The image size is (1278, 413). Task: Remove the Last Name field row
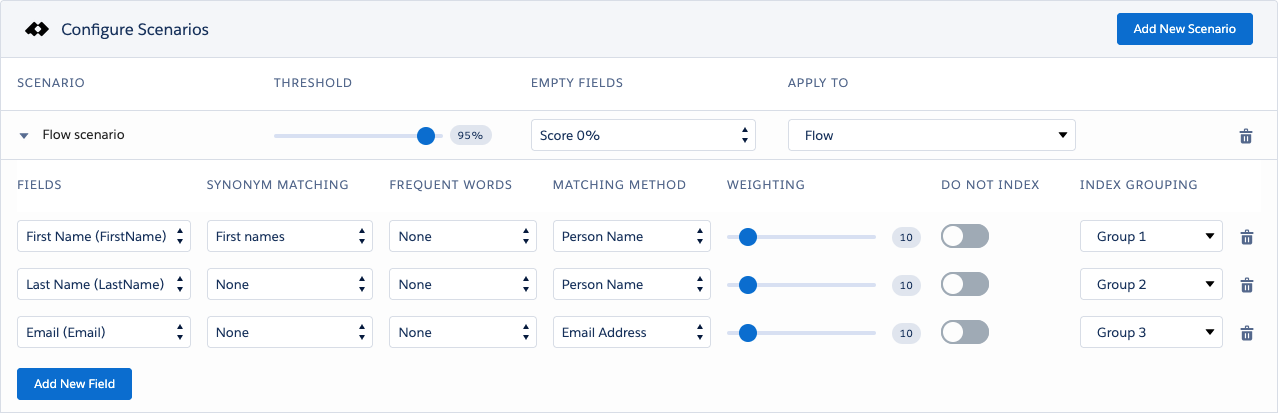pyautogui.click(x=1246, y=285)
